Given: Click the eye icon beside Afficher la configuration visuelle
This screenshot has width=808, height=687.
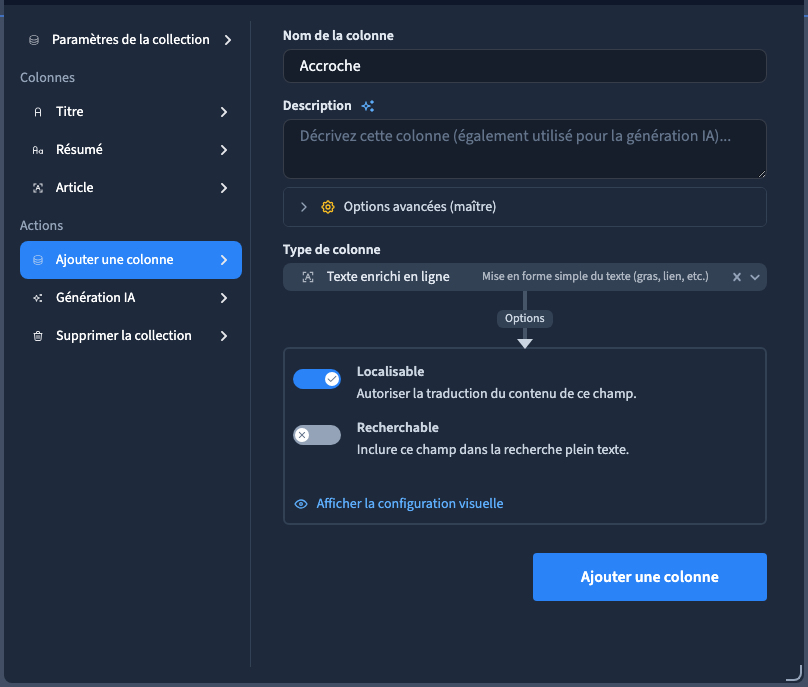Looking at the screenshot, I should point(301,504).
